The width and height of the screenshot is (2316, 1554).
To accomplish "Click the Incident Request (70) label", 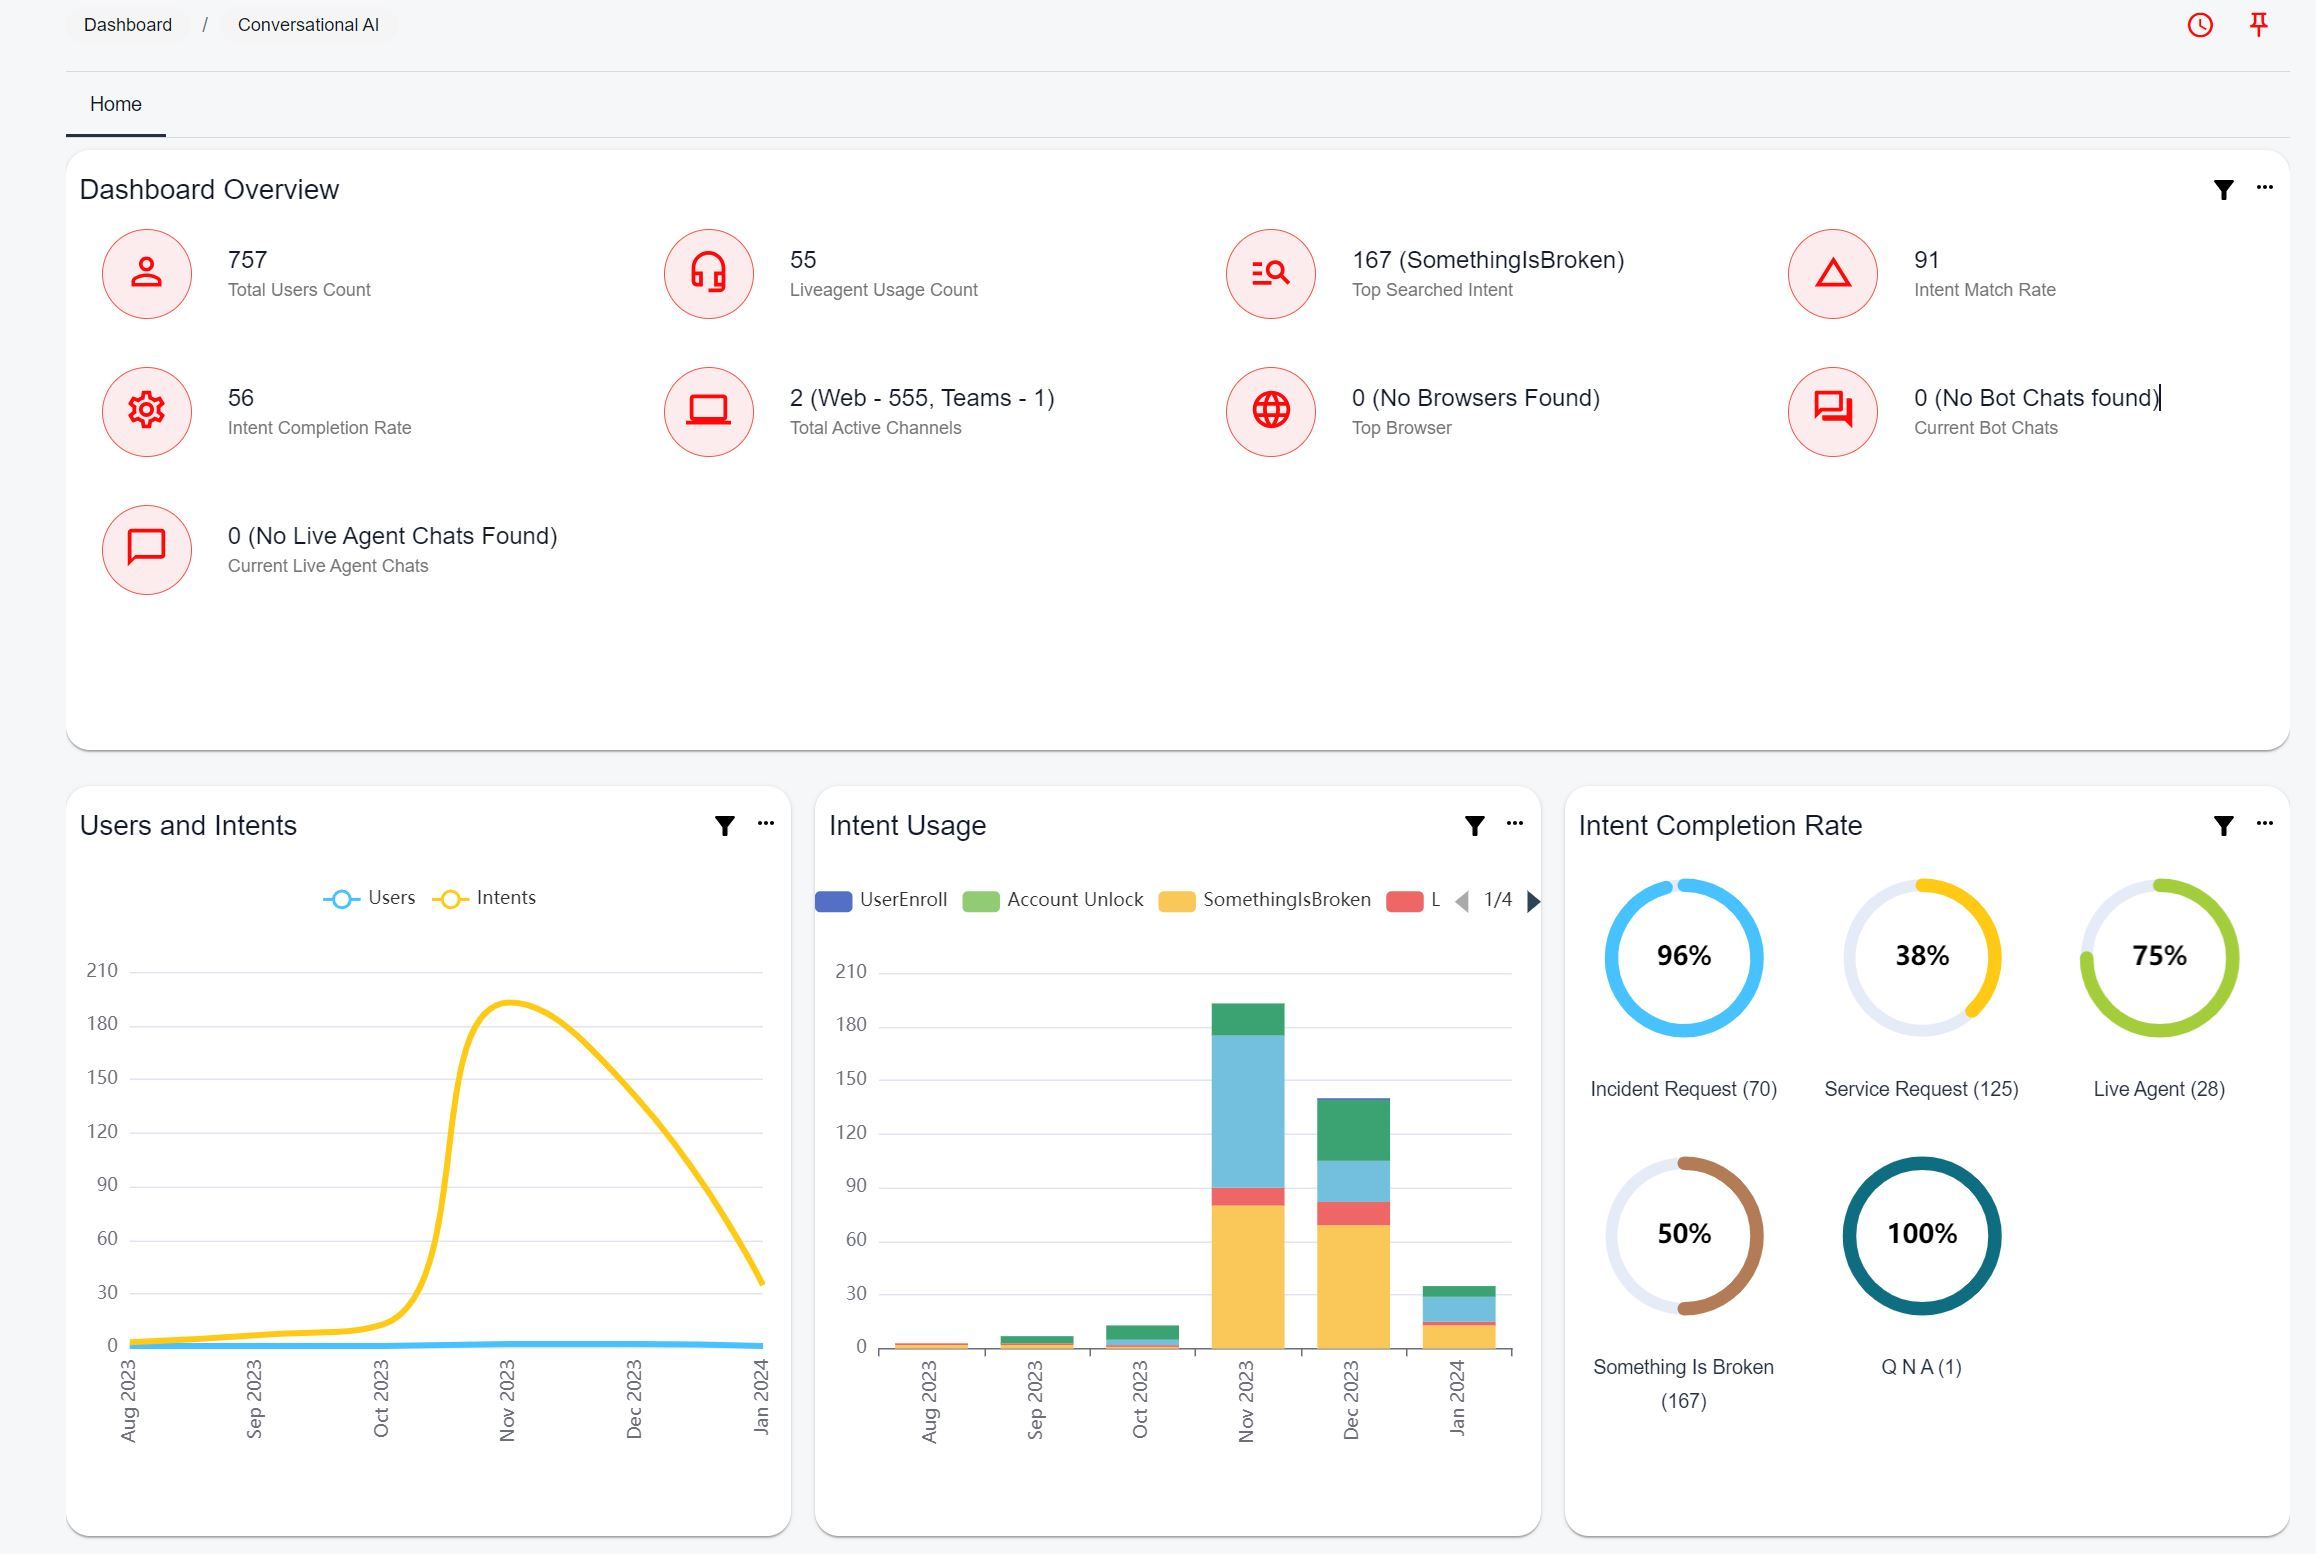I will pos(1684,1089).
